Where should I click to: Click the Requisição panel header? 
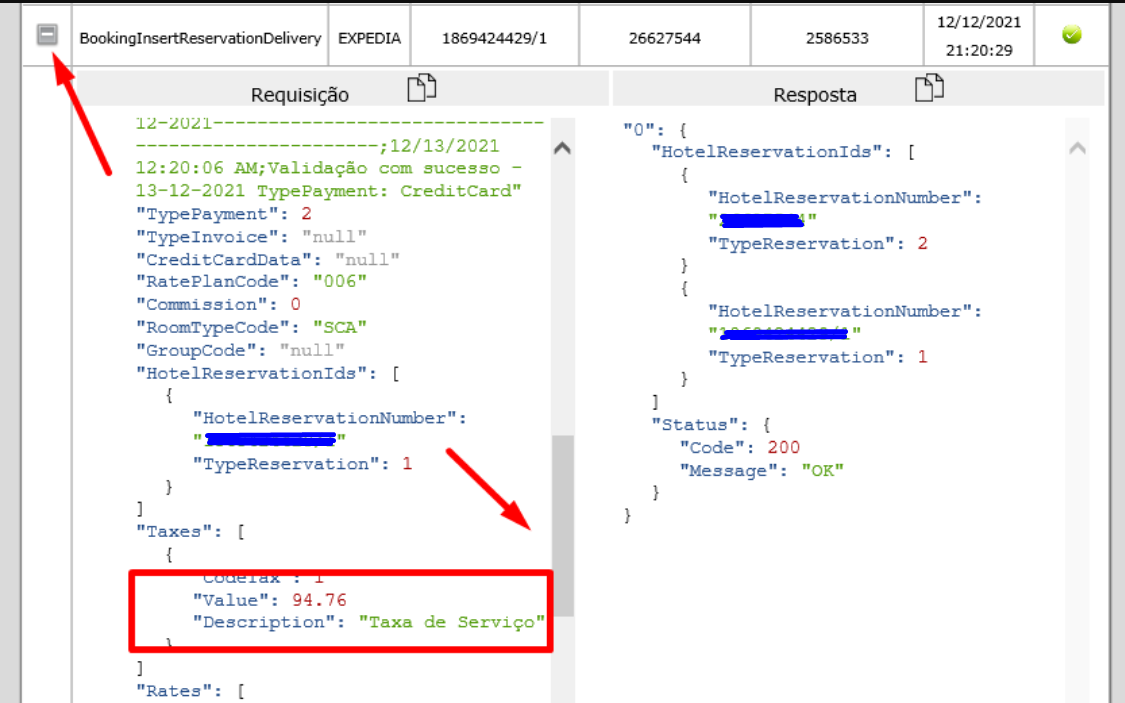point(342,89)
